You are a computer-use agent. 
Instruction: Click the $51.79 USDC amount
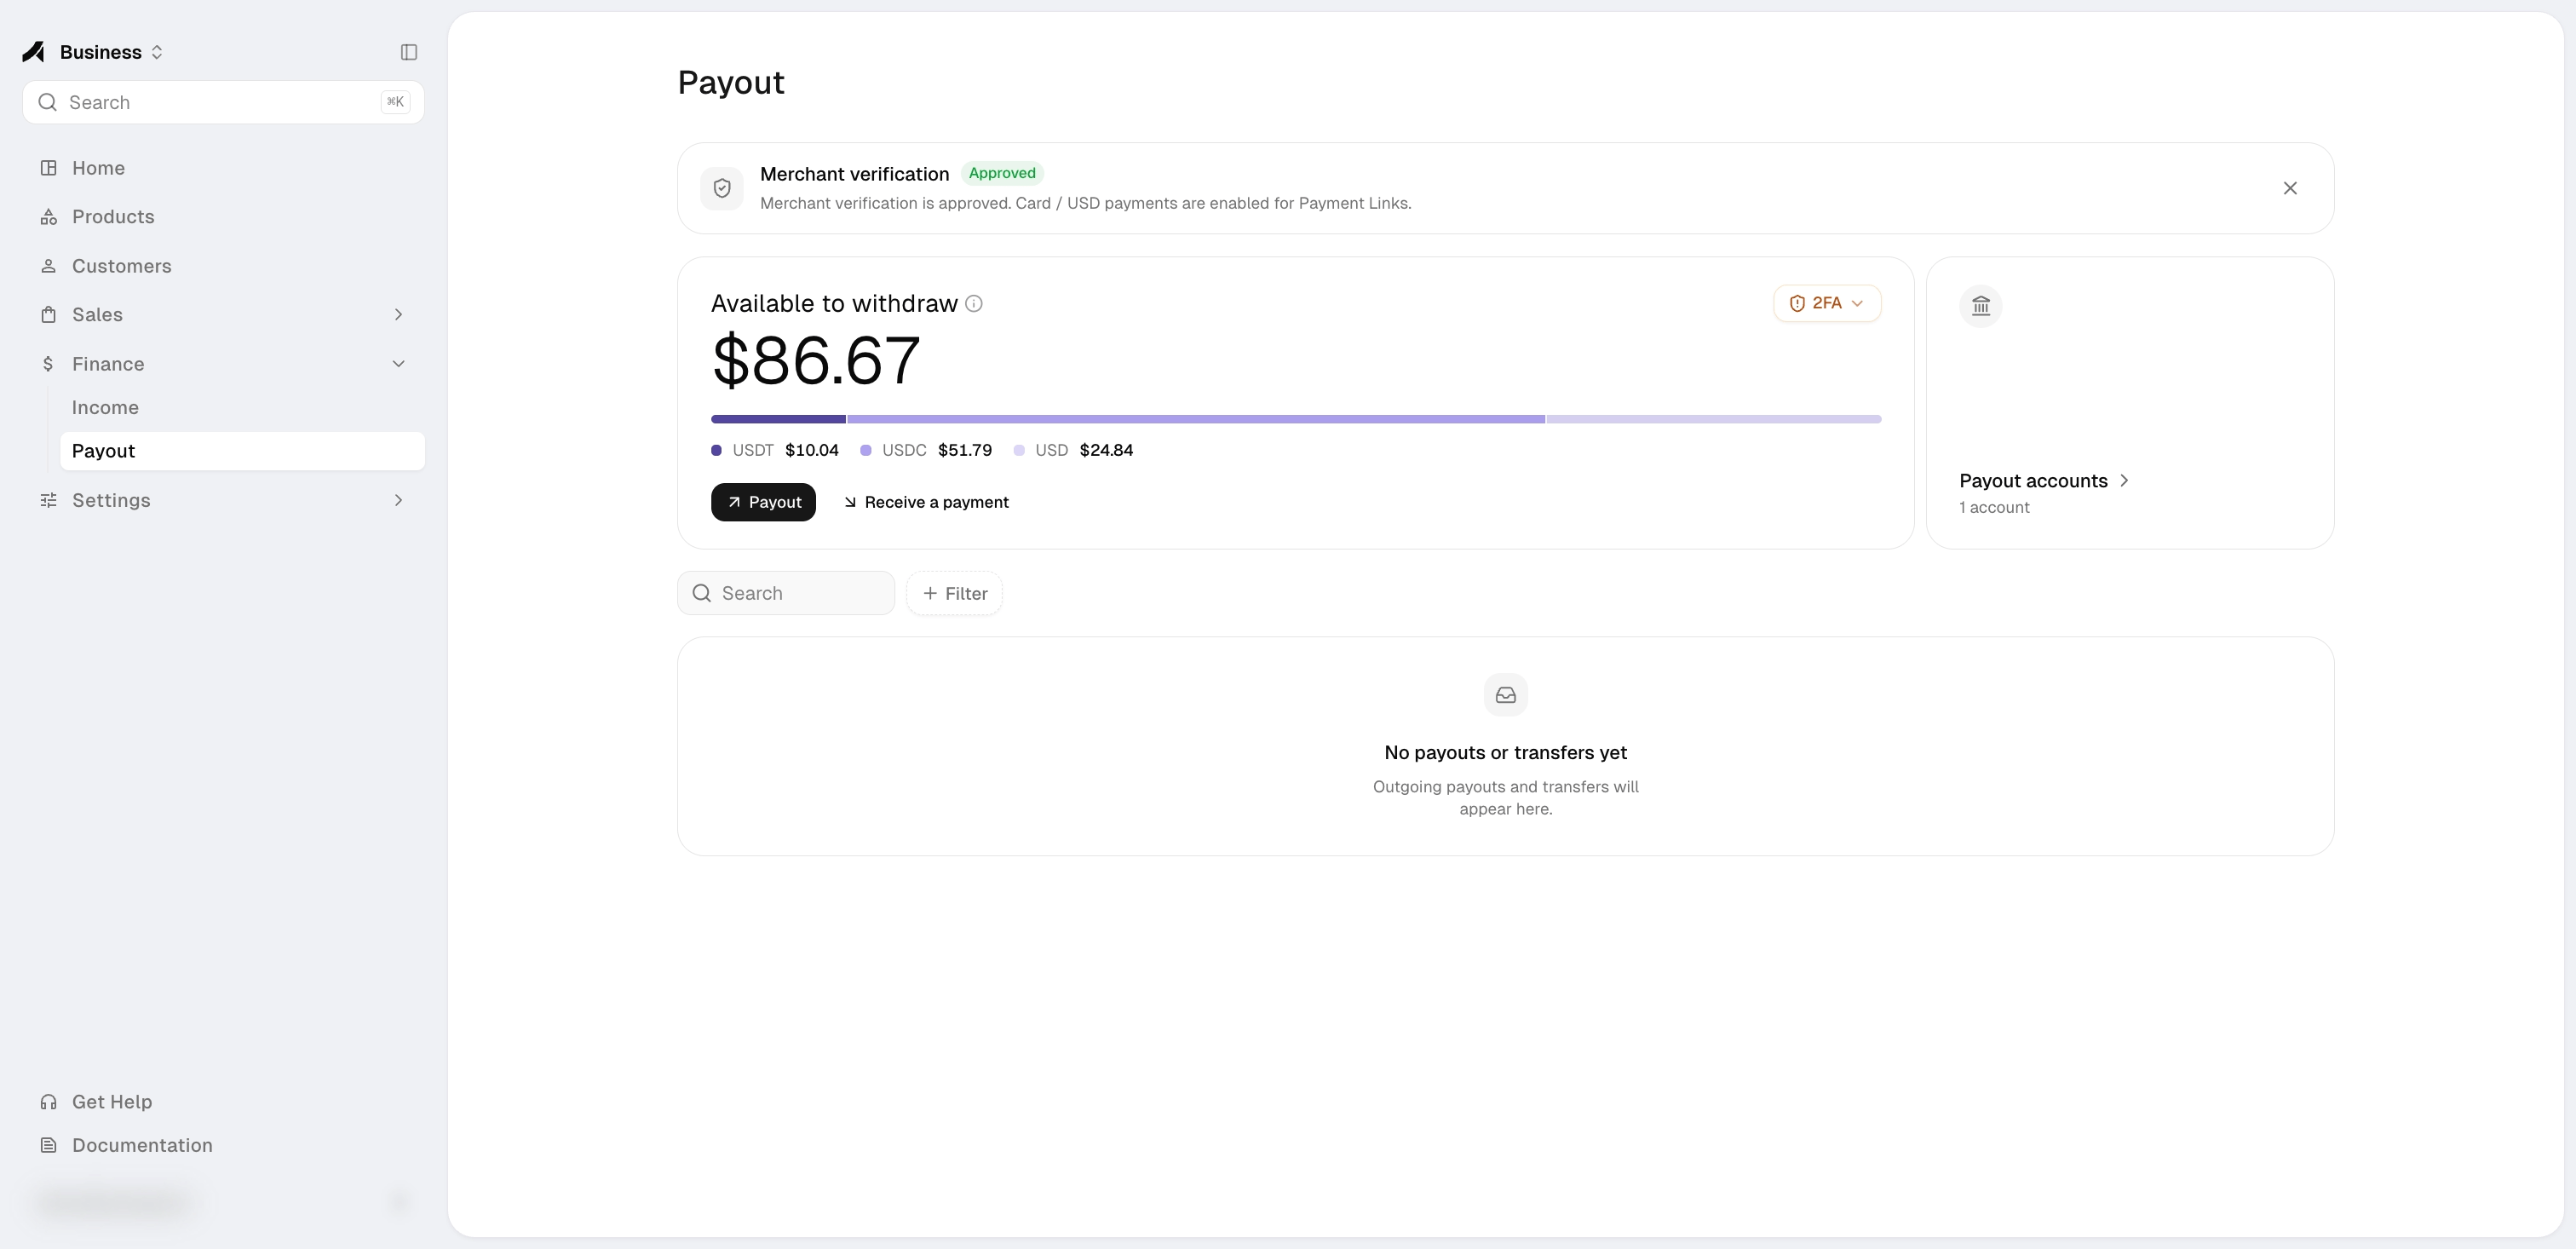(965, 450)
